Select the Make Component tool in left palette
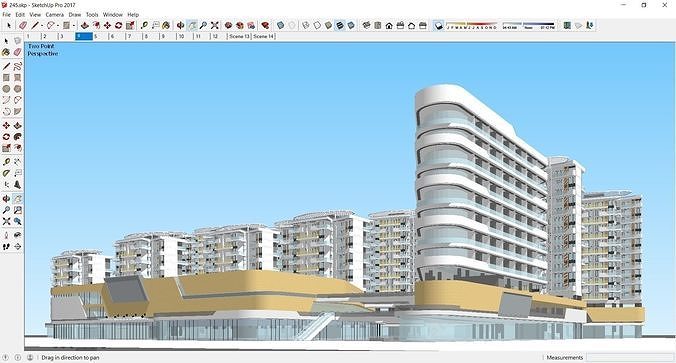676x363 pixels. pyautogui.click(x=17, y=41)
